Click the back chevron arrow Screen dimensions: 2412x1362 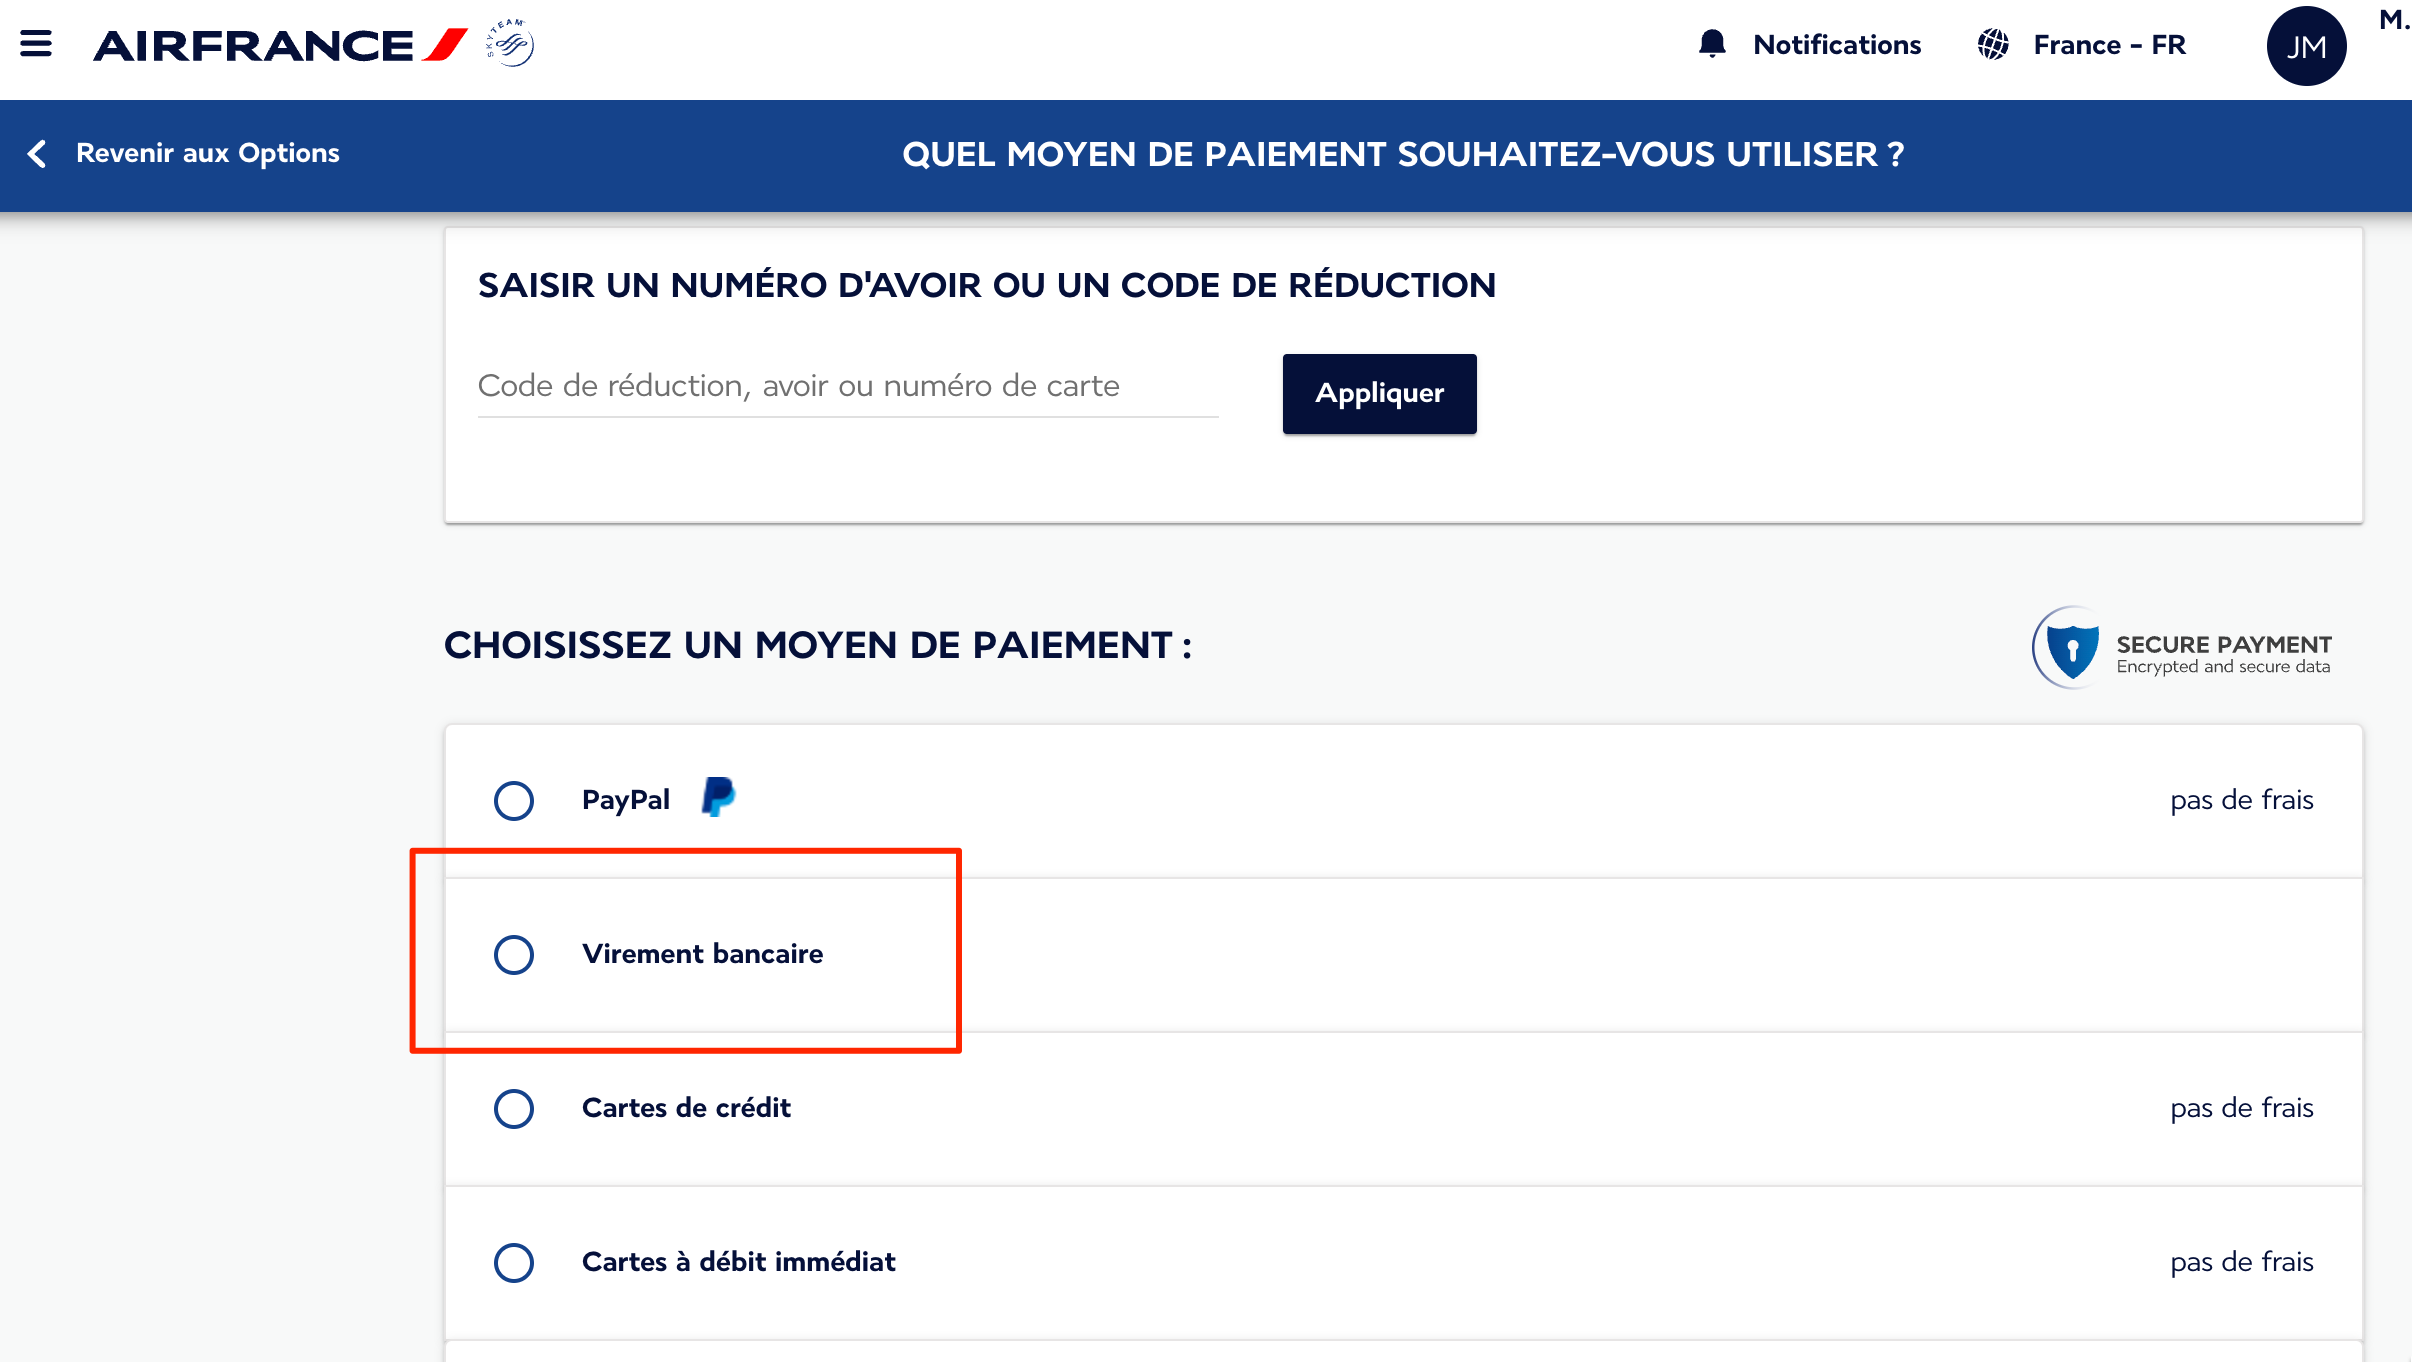click(x=37, y=153)
